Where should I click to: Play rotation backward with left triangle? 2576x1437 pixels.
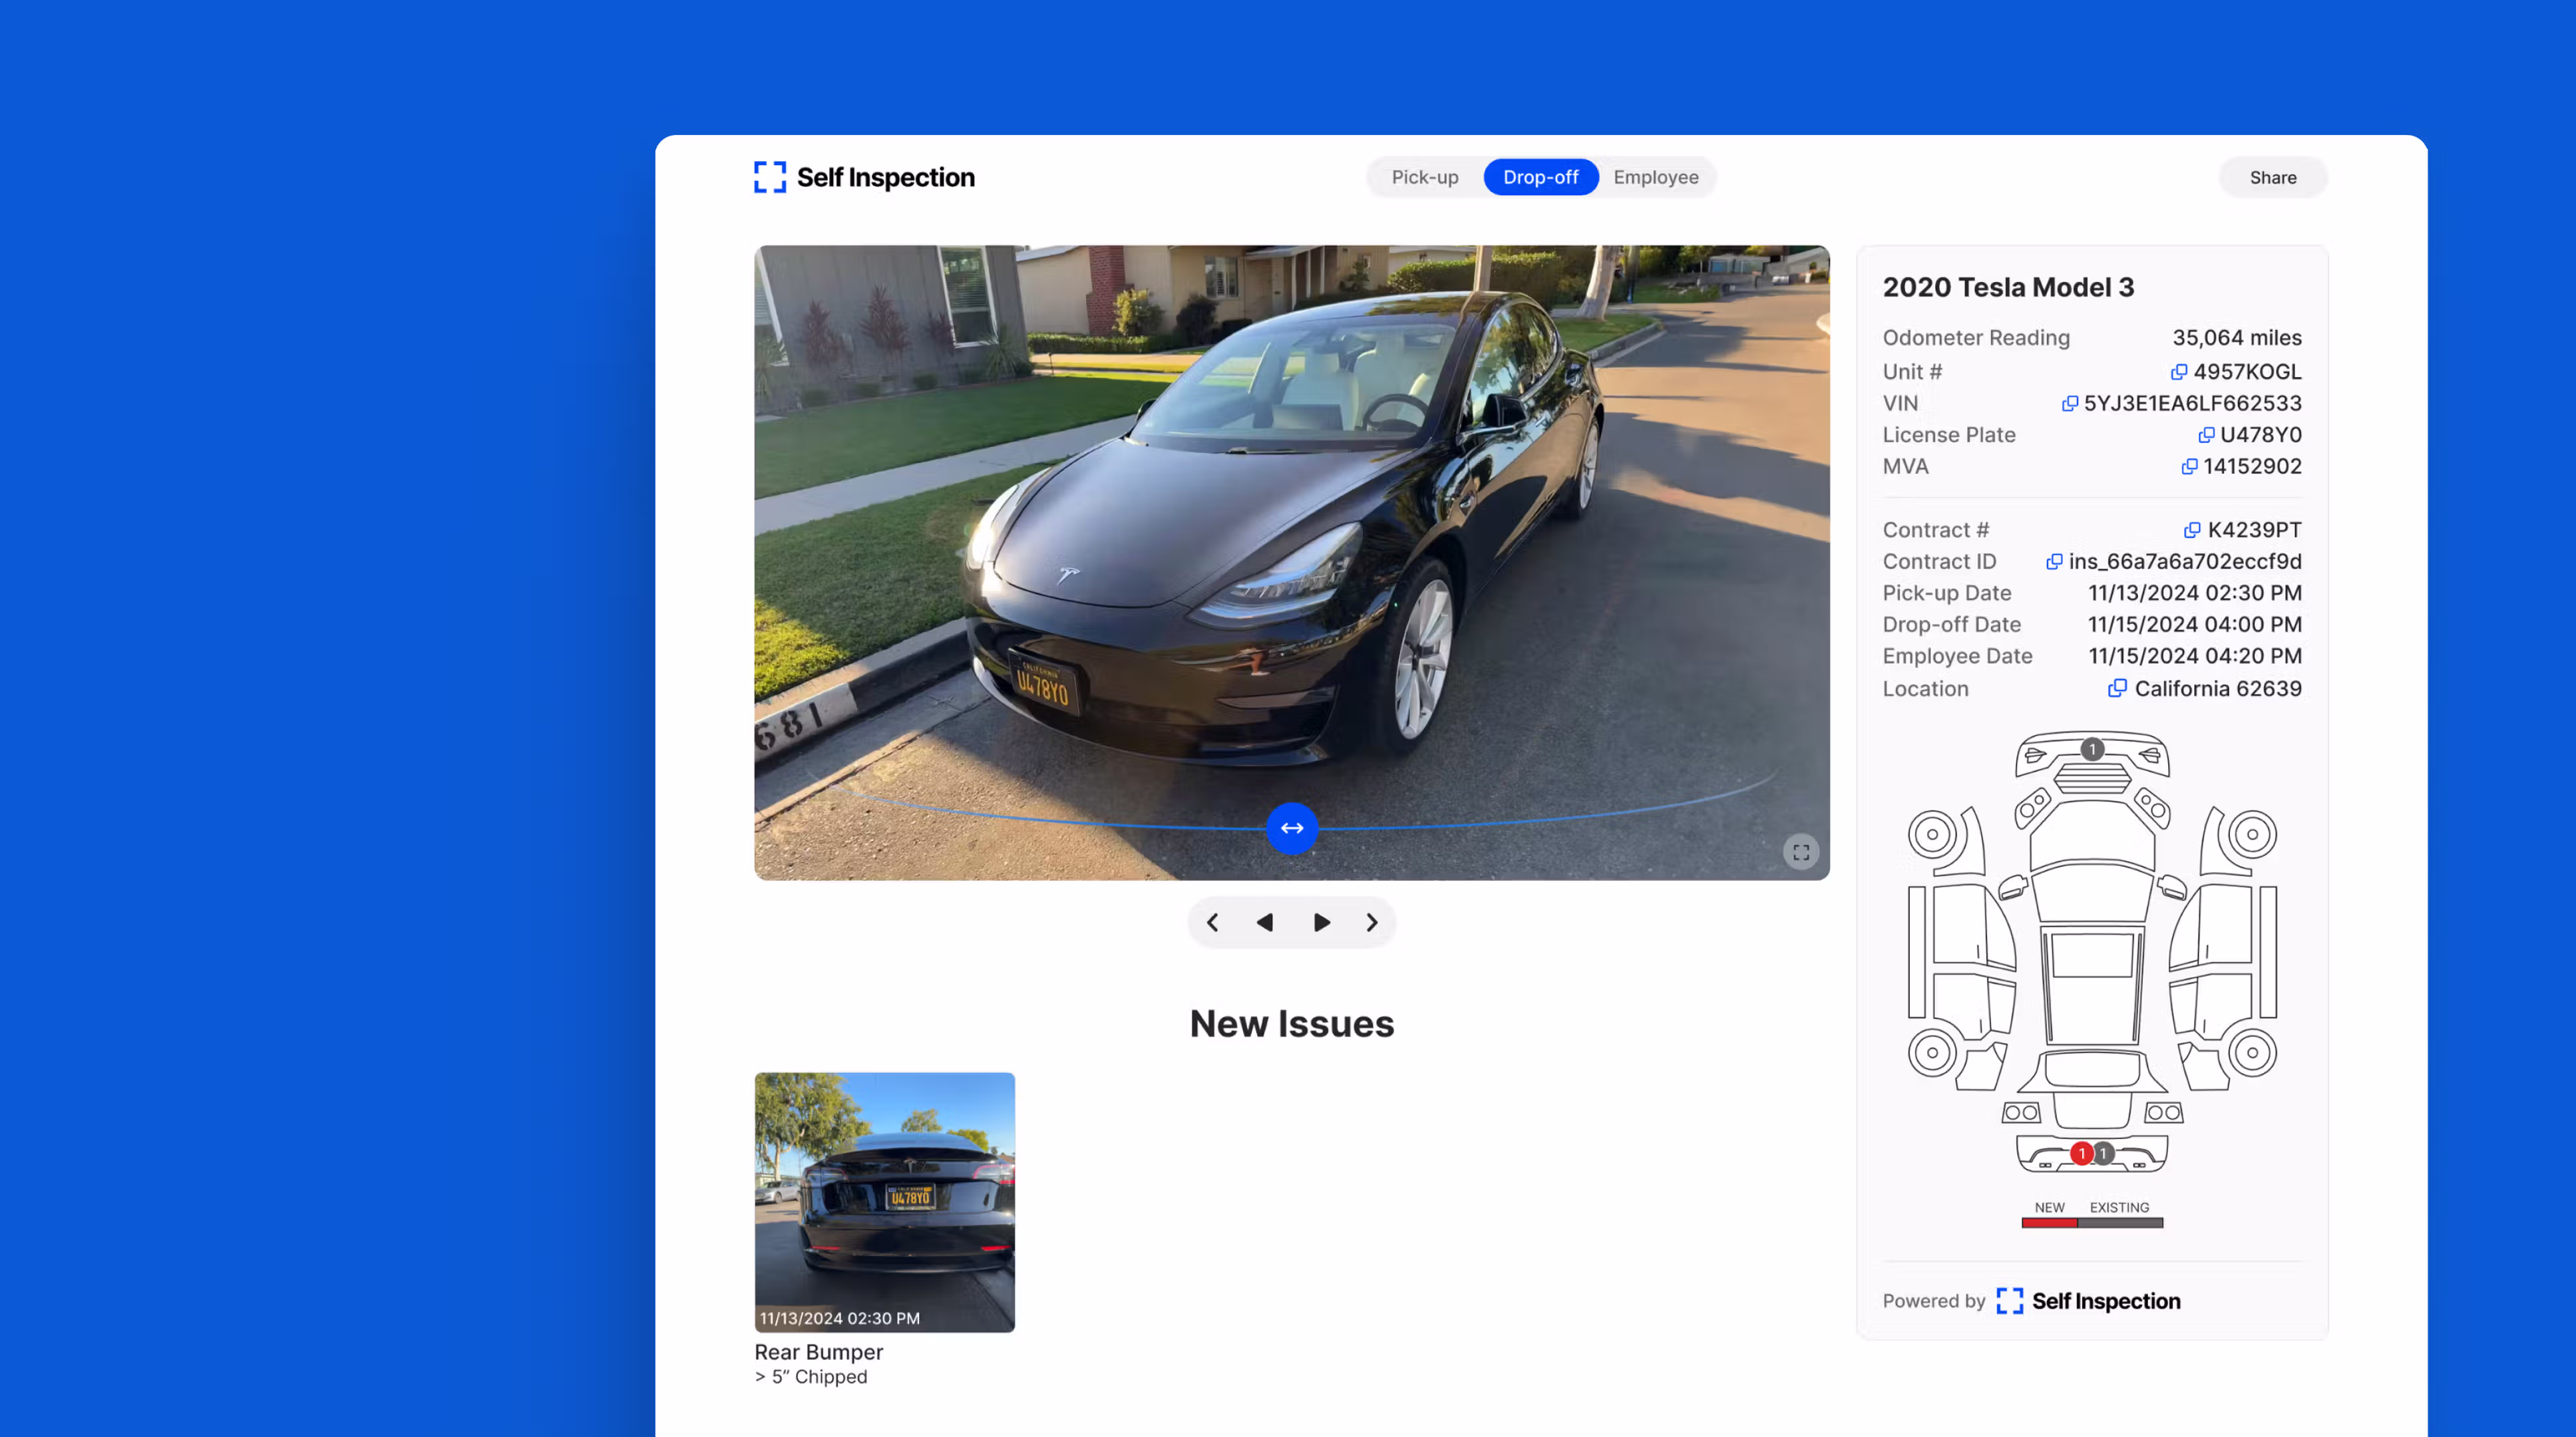(x=1264, y=923)
